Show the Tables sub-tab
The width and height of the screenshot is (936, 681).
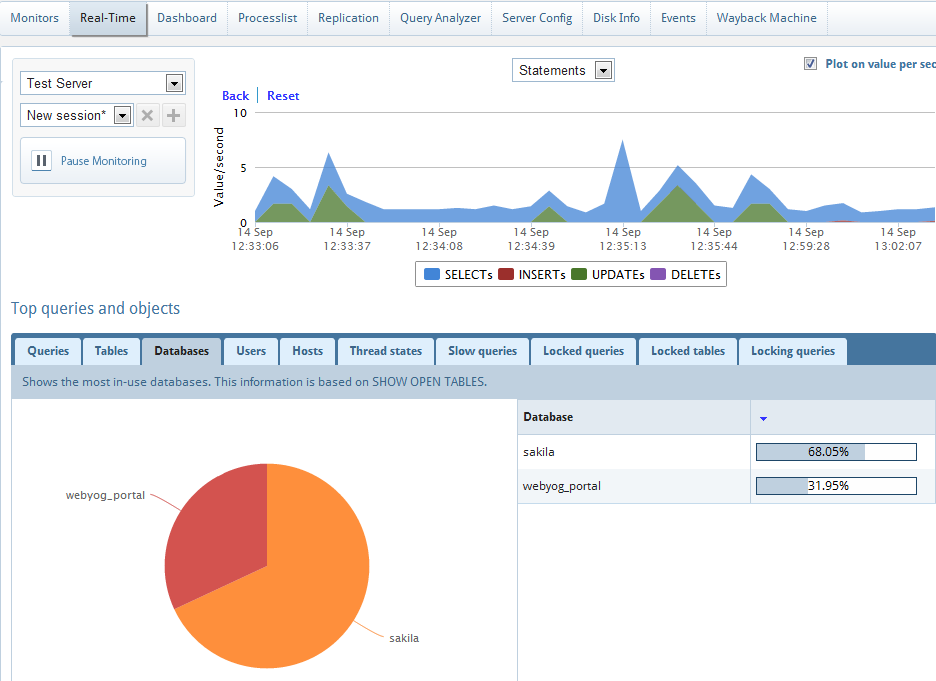pyautogui.click(x=111, y=351)
